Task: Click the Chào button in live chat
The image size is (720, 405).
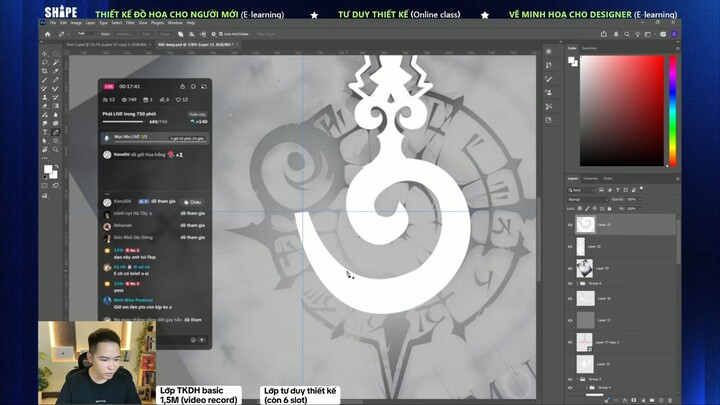Action: pos(192,202)
